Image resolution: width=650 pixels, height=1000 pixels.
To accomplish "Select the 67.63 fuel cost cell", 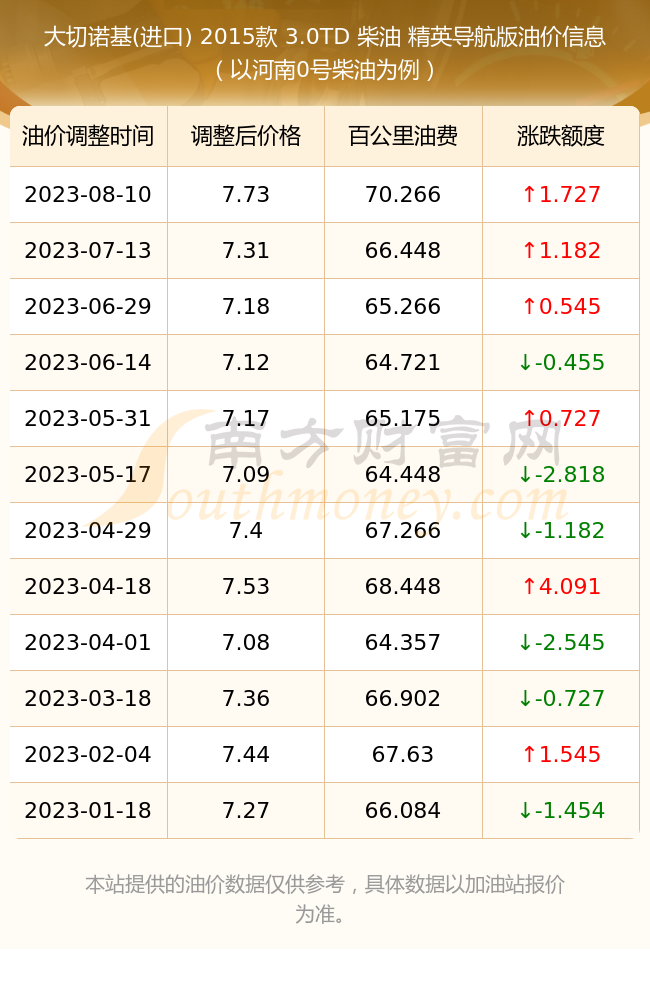I will coord(403,754).
